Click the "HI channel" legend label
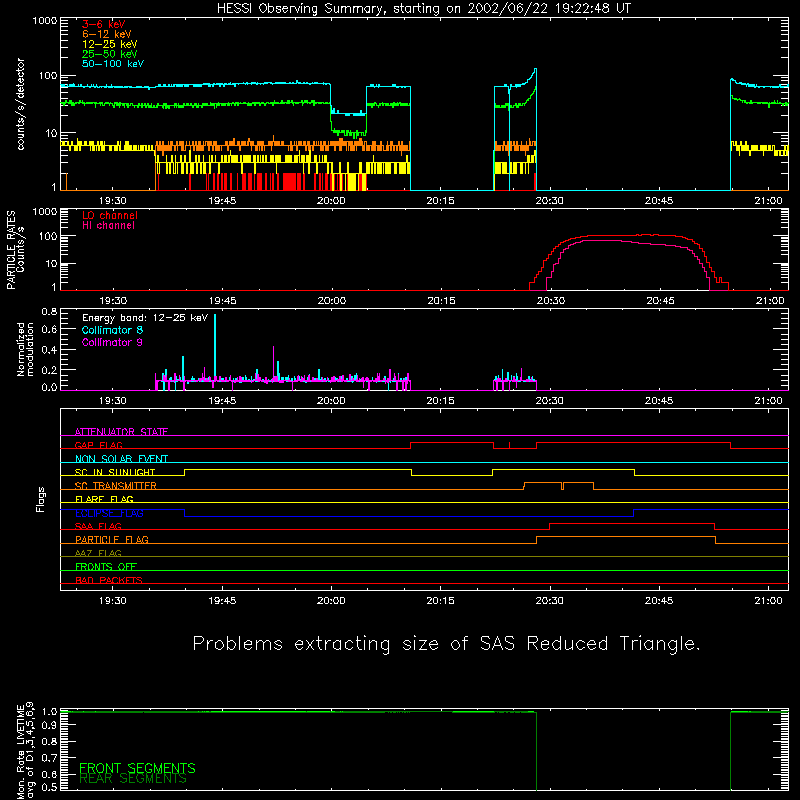 point(108,226)
